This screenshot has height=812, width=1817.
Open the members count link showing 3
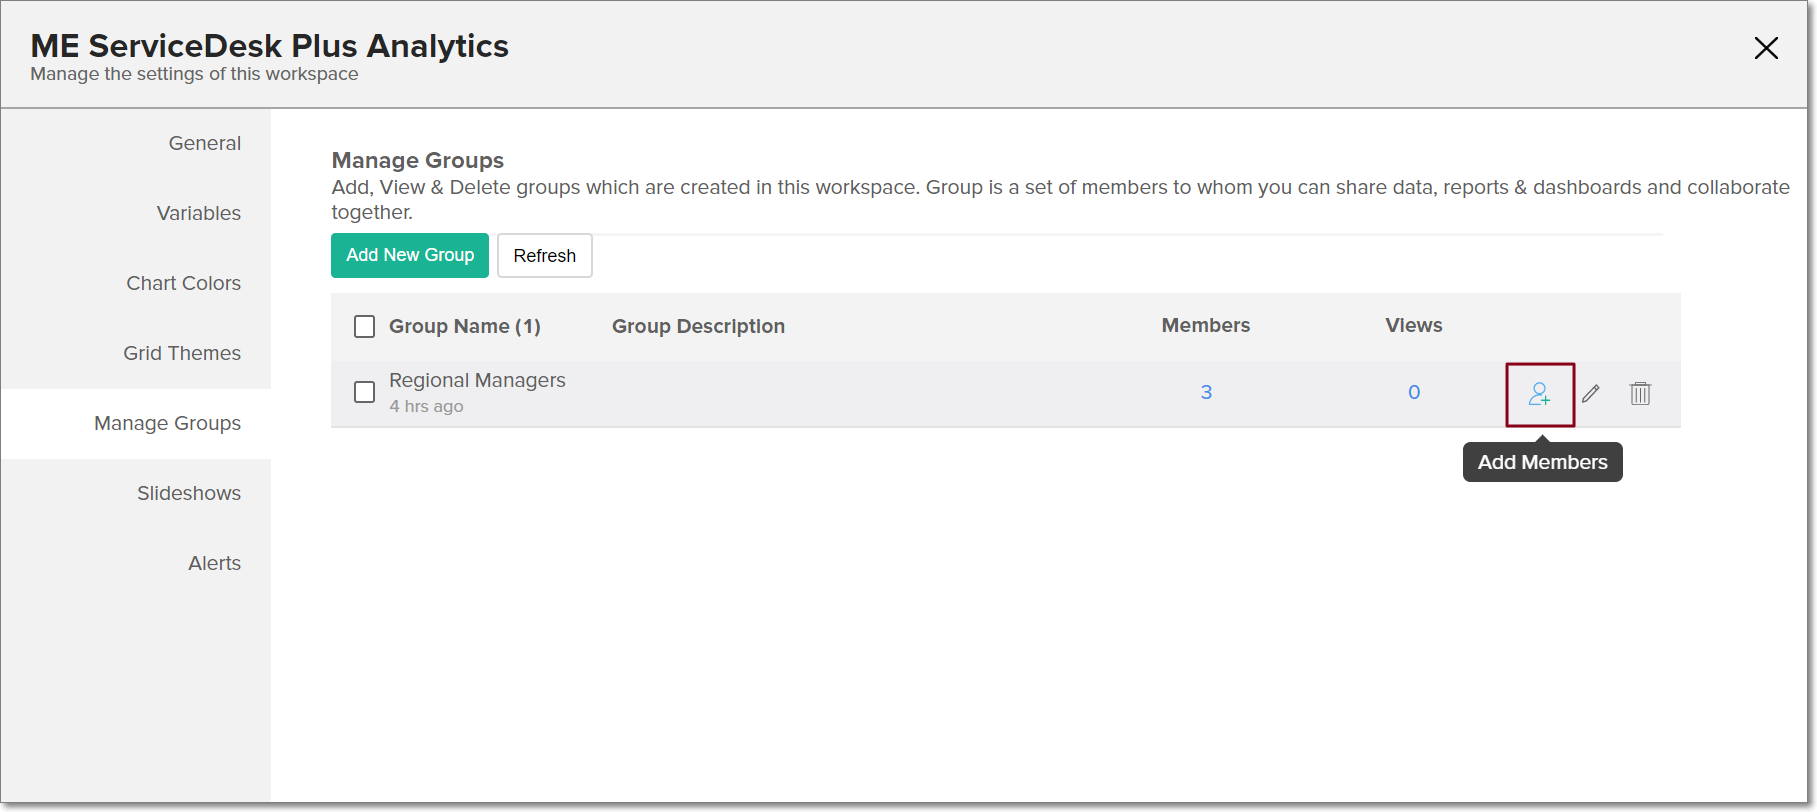[1206, 392]
